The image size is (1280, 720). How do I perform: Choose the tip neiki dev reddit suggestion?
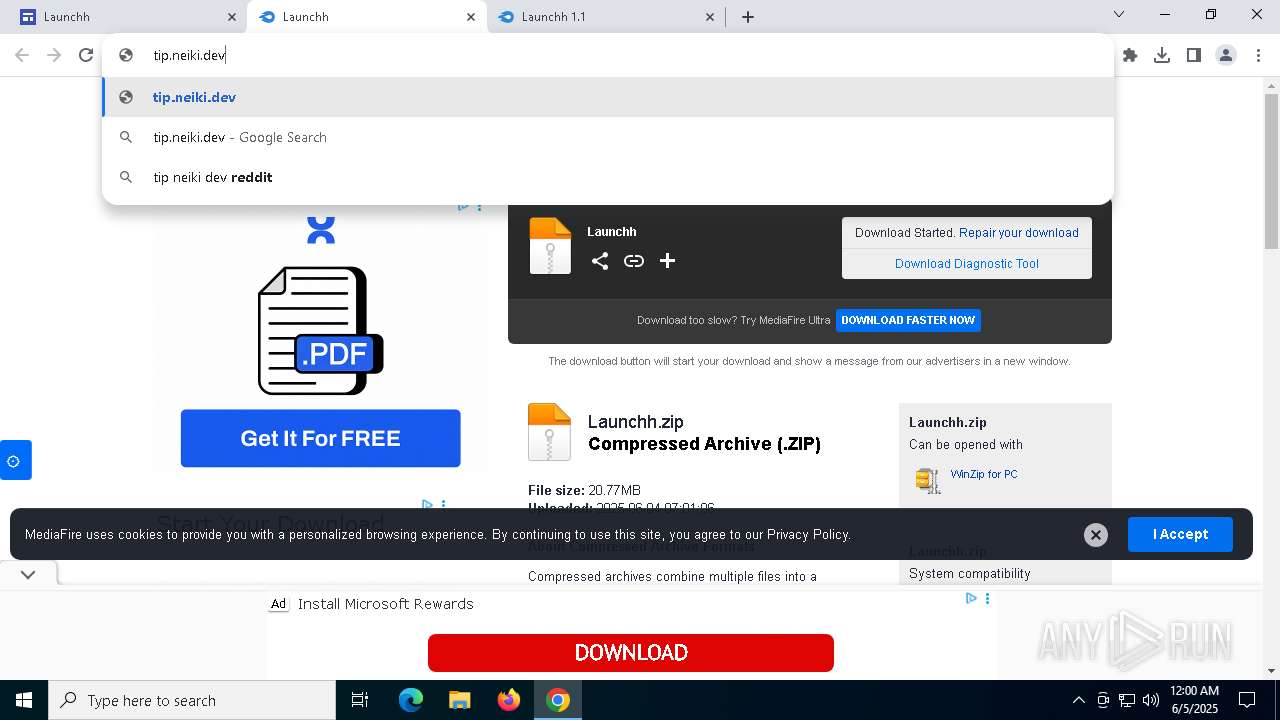(x=608, y=177)
